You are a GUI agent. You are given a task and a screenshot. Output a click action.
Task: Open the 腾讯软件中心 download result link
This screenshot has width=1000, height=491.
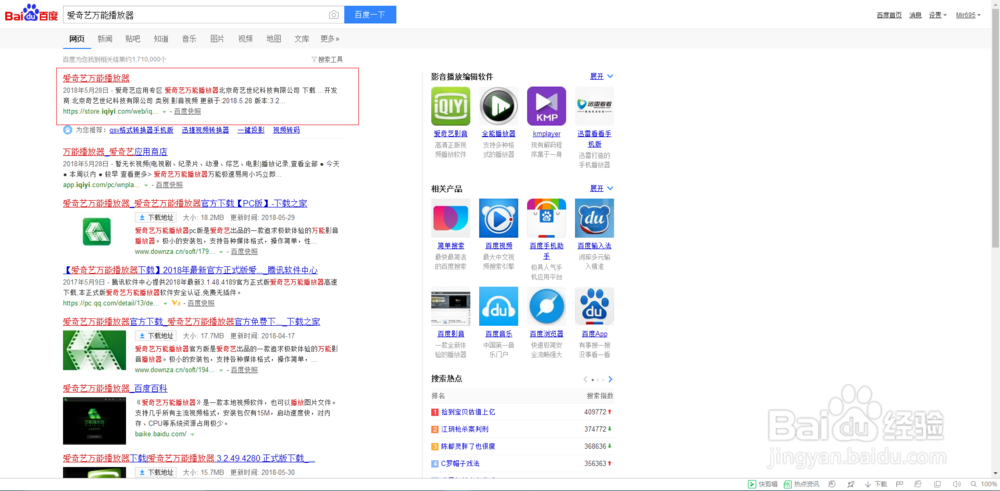(x=190, y=270)
